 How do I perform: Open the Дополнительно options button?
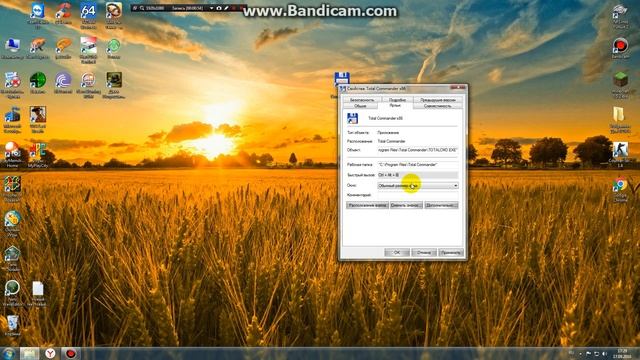[441, 205]
